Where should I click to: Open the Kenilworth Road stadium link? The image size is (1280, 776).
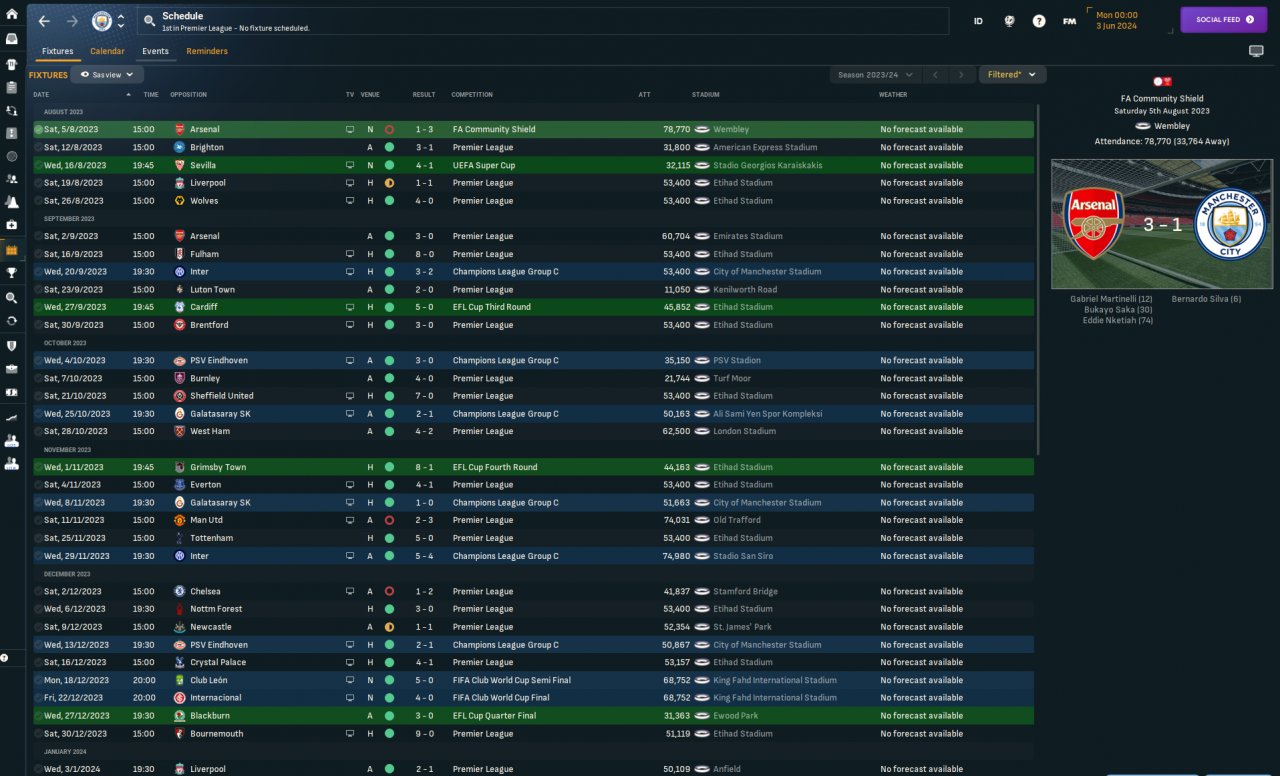745,290
